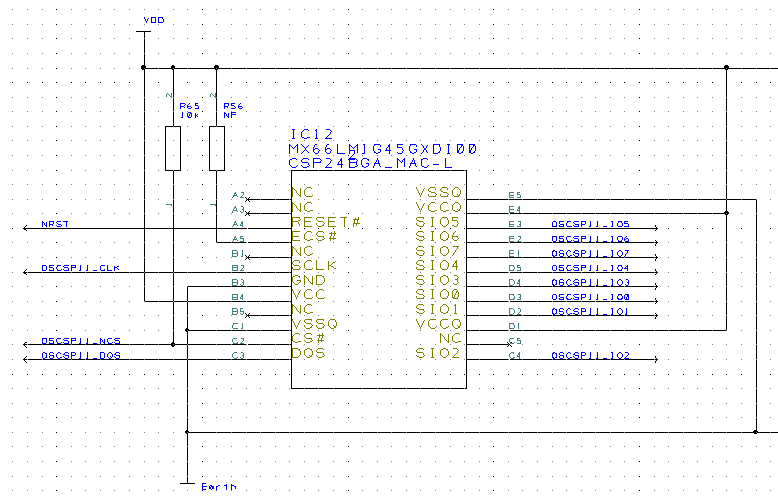Select pin number D2 on IC12
This screenshot has width=778, height=498.
515,311
